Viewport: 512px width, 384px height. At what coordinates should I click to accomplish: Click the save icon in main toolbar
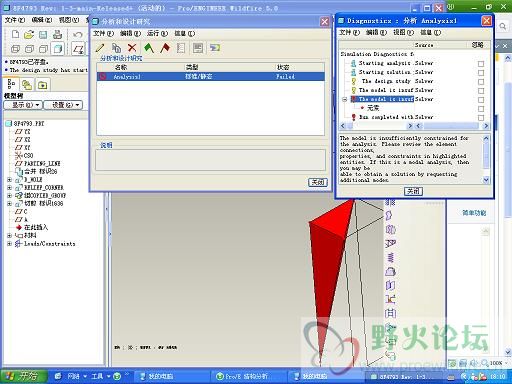pos(43,34)
